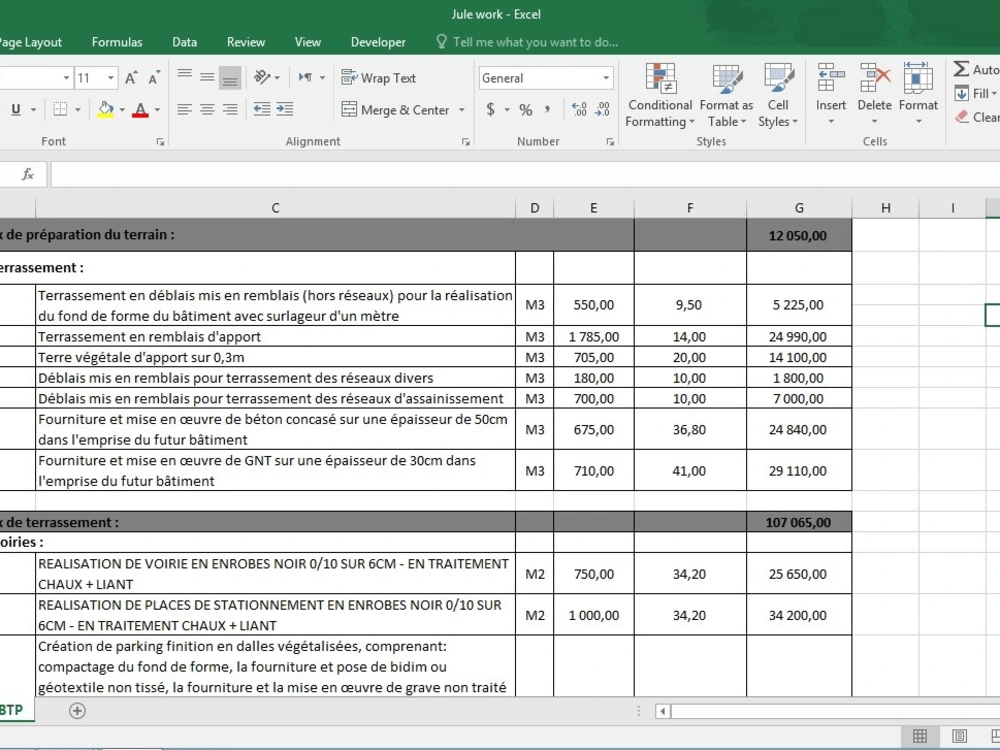Toggle Wrap Text on
Image resolution: width=1000 pixels, height=750 pixels.
379,78
